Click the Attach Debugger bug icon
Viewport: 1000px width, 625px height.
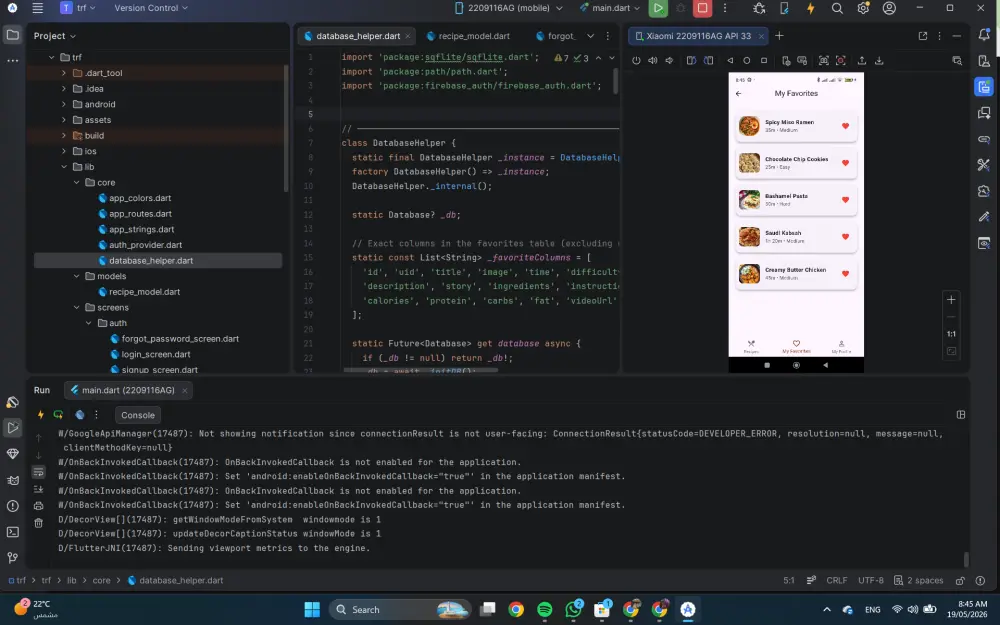(759, 8)
